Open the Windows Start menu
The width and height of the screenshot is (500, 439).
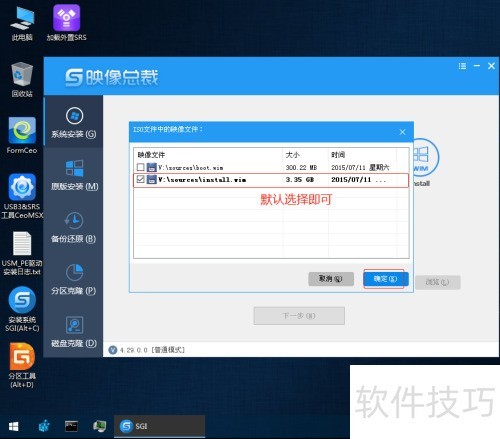pos(14,426)
